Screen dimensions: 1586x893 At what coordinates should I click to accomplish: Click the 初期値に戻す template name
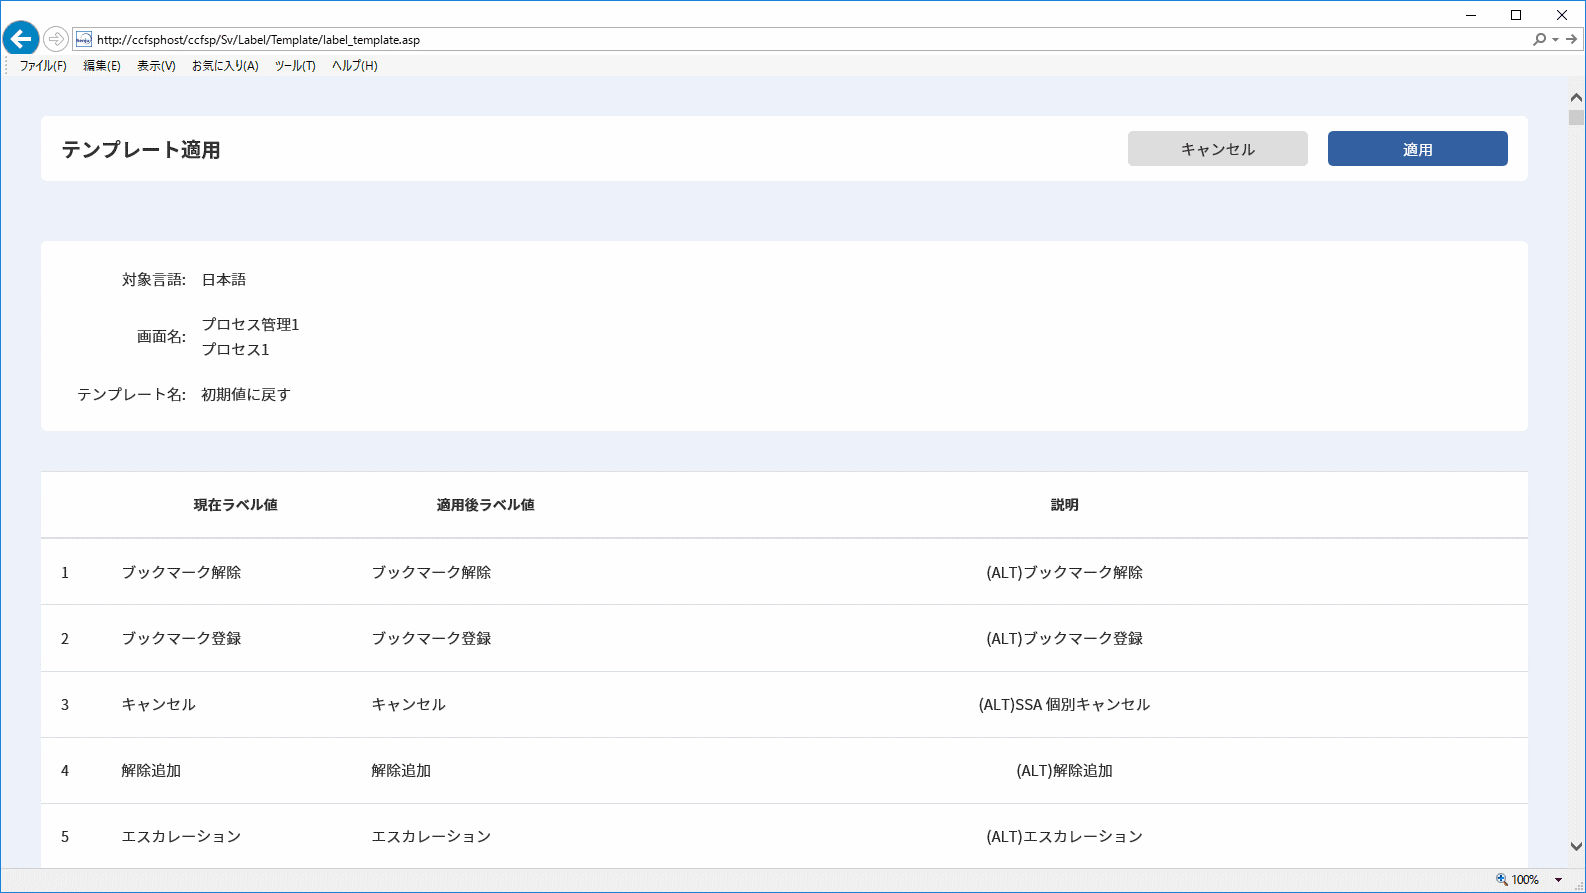(246, 395)
